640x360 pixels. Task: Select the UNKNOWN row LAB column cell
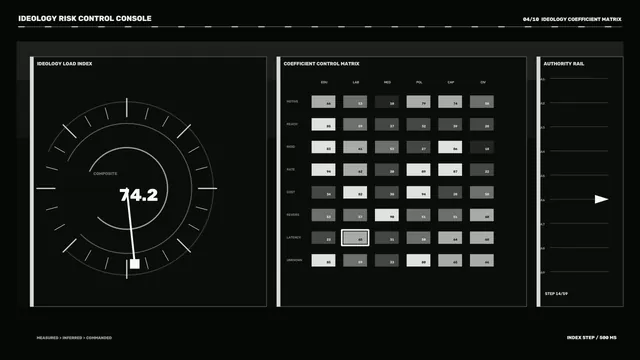[x=355, y=260]
